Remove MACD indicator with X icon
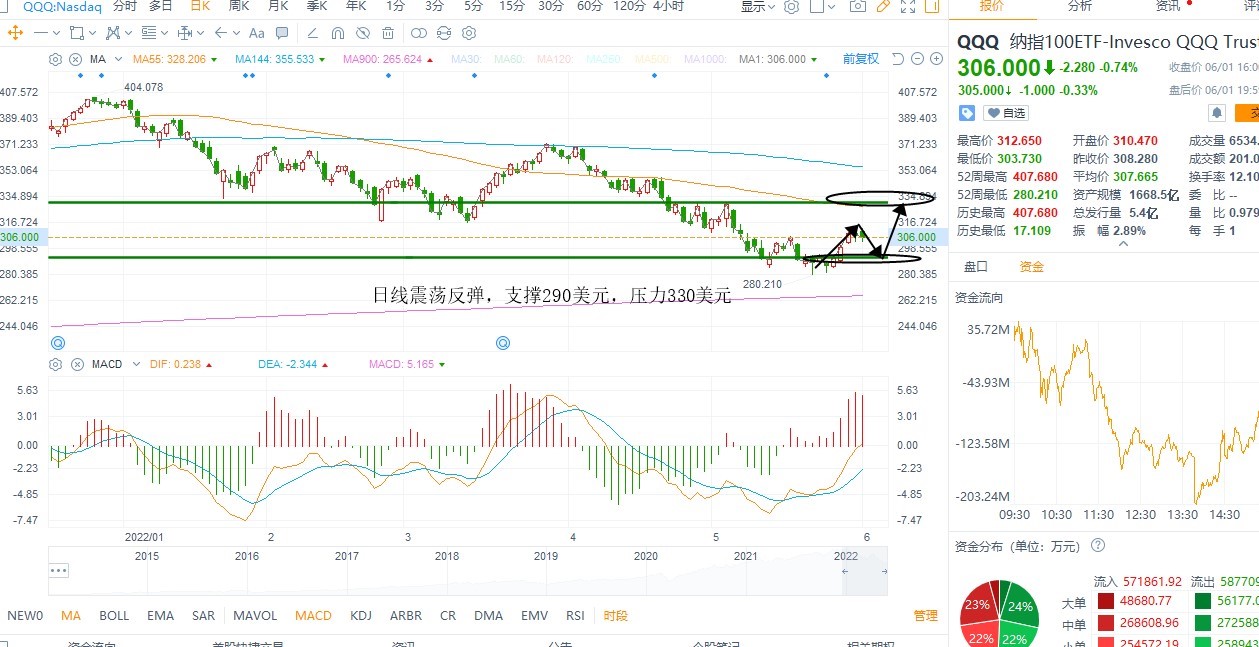1259x647 pixels. click(x=77, y=364)
